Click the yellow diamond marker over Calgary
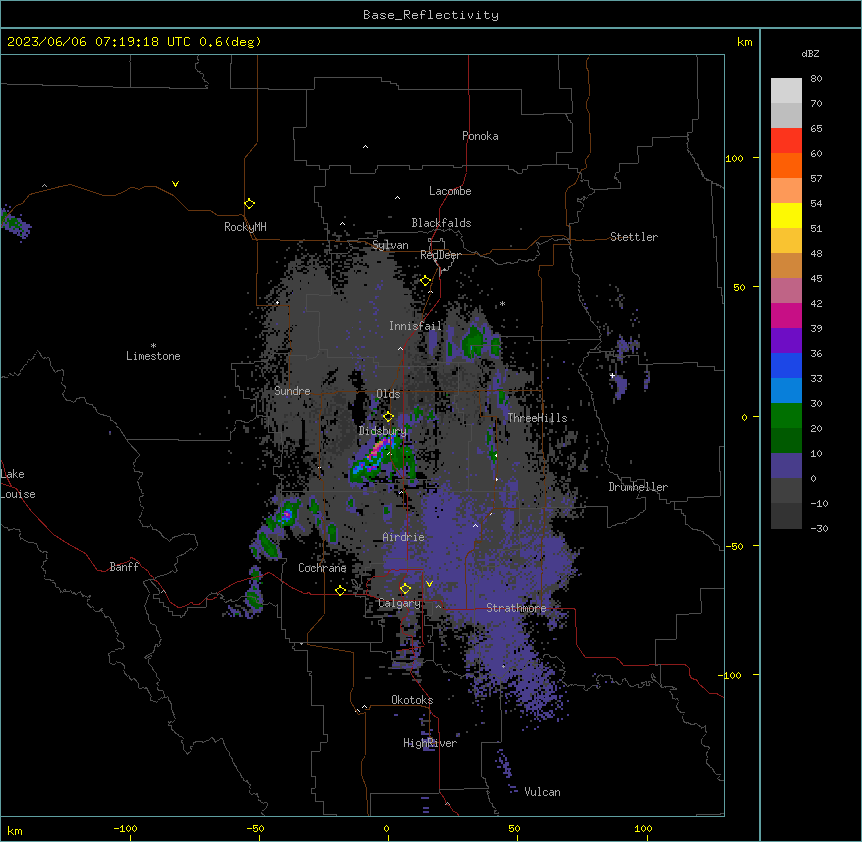 click(405, 589)
